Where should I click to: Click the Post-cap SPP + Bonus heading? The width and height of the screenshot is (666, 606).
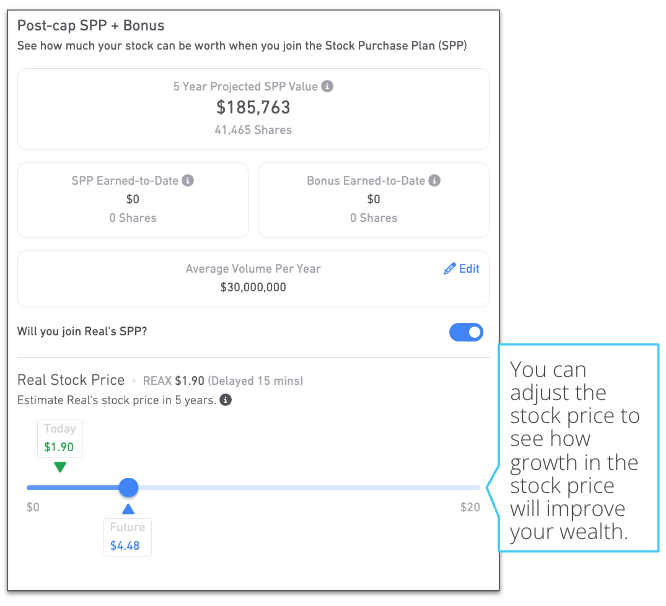(91, 25)
